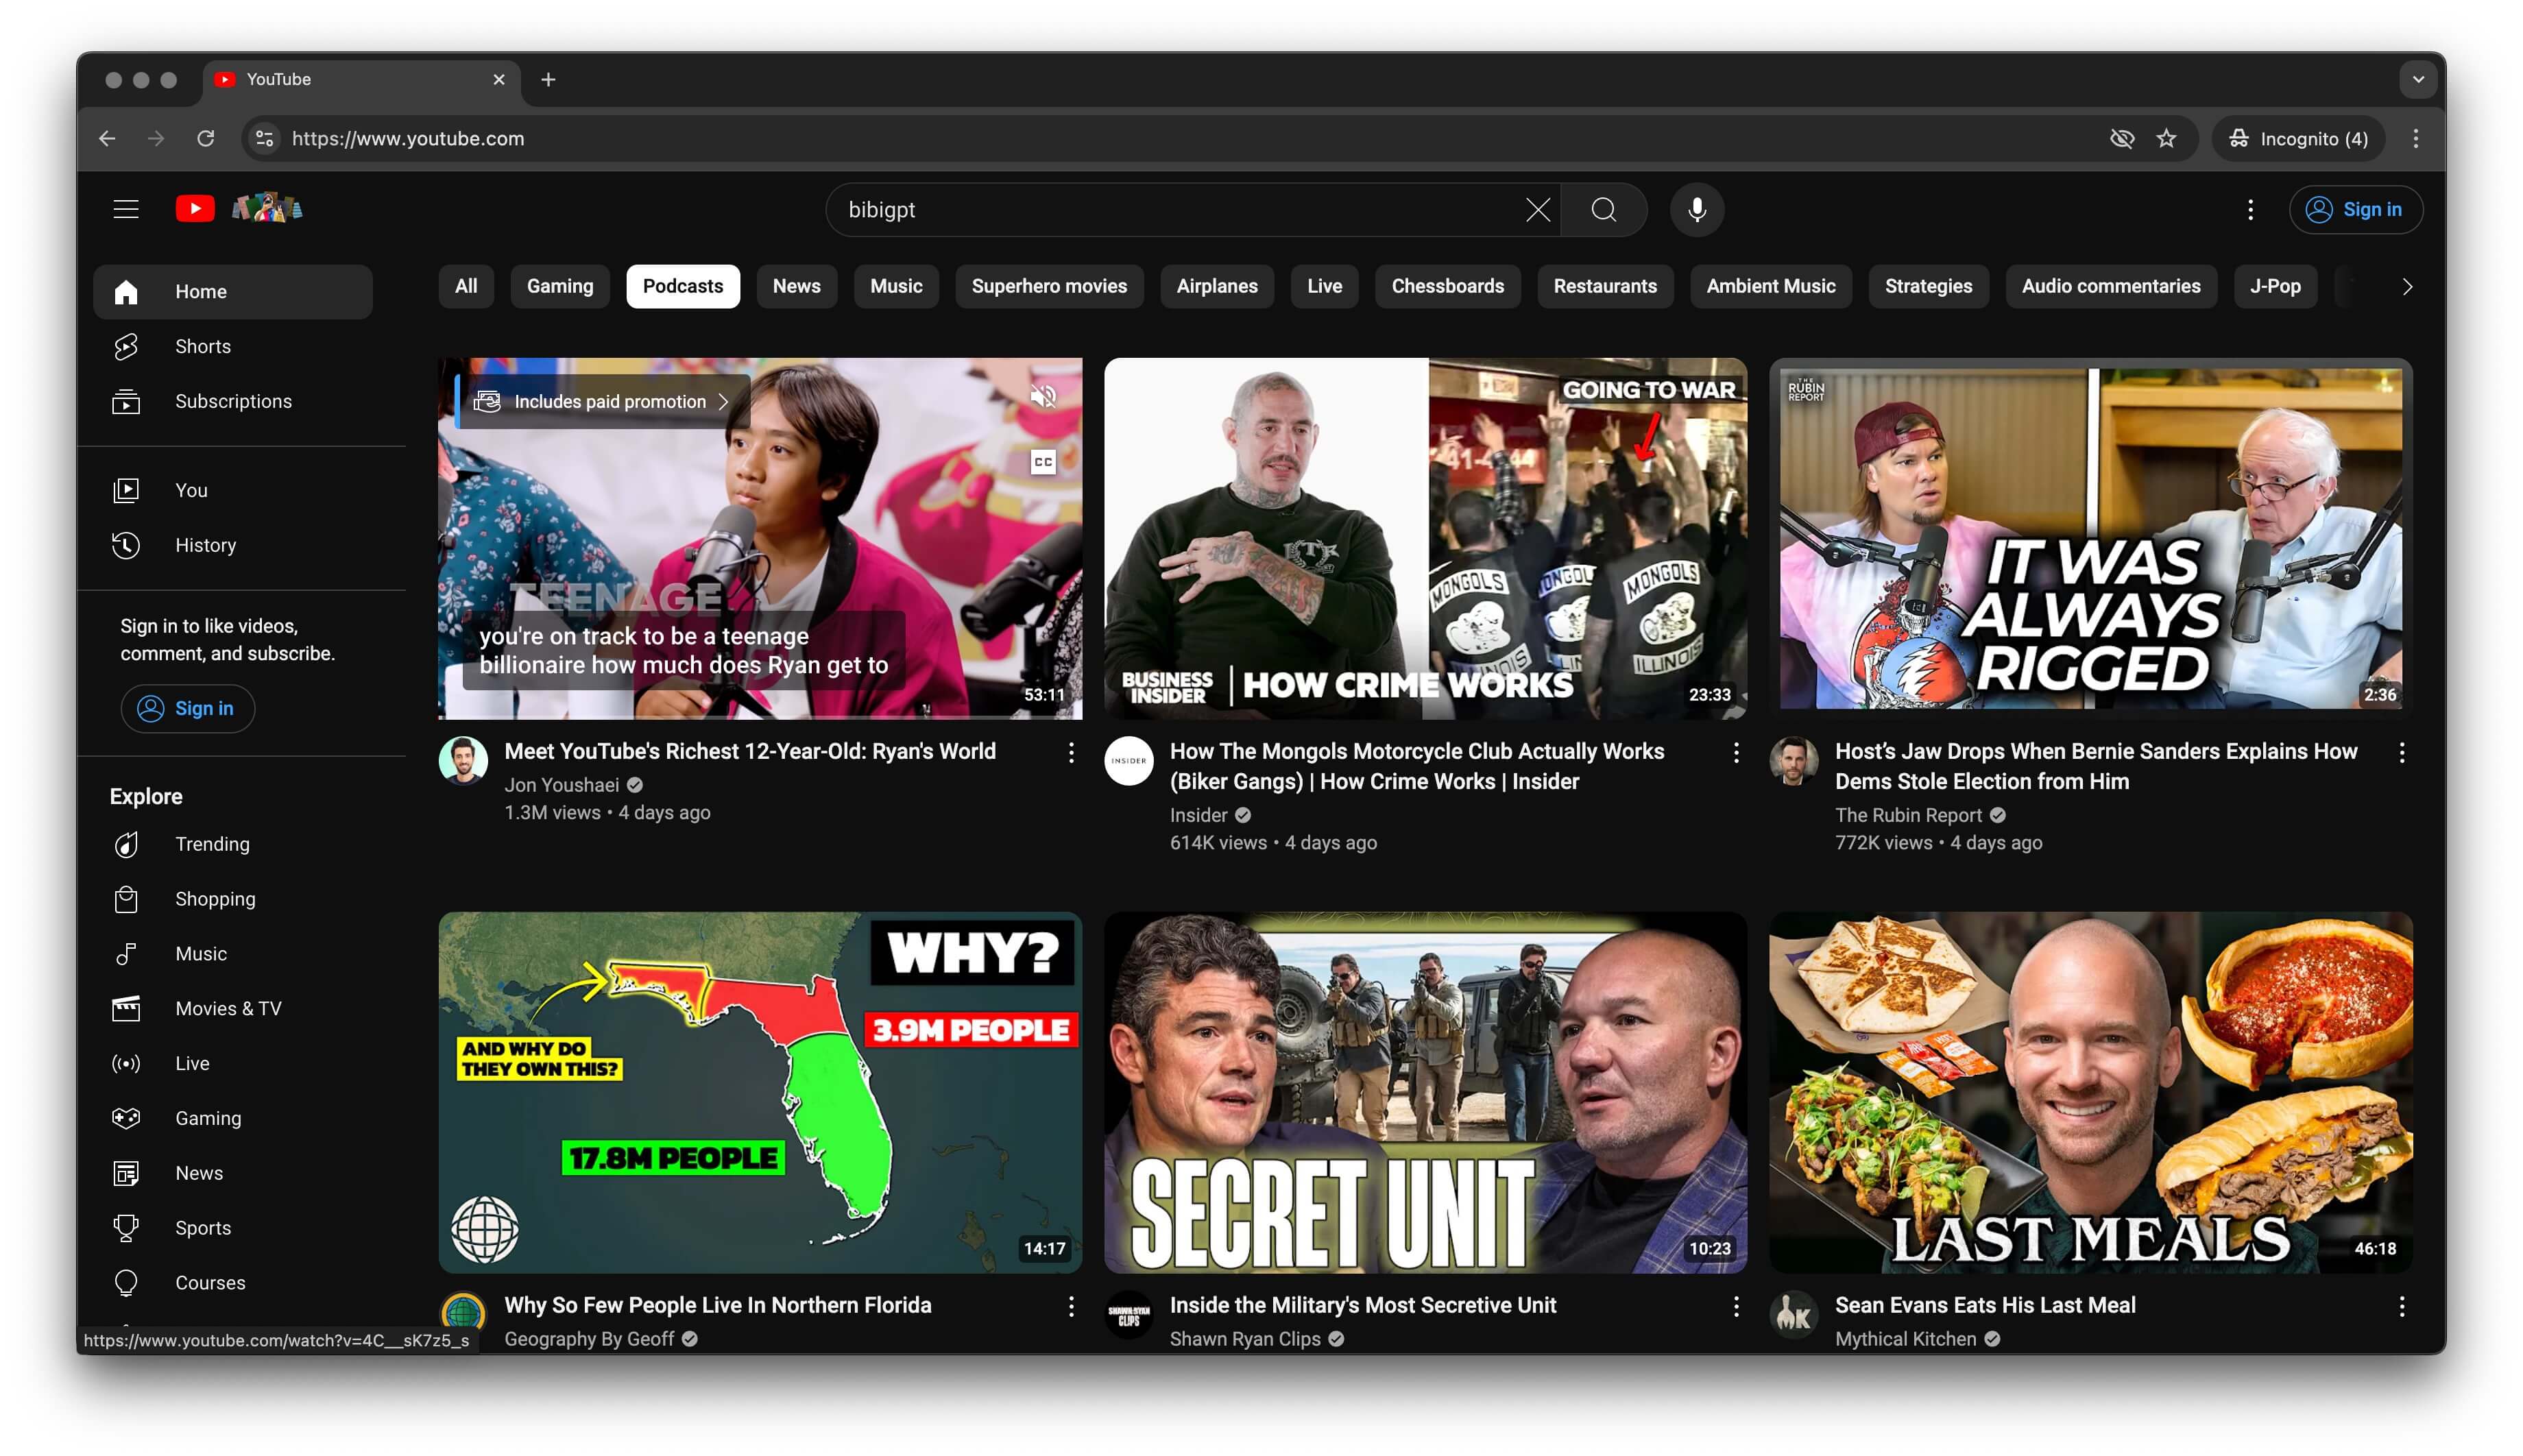Open the Northern Florida video thumbnail
The height and width of the screenshot is (1456, 2523).
[x=759, y=1092]
